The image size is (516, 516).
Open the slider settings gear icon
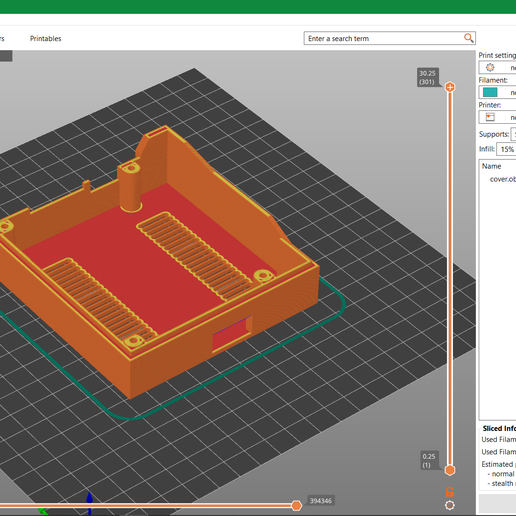[x=450, y=505]
